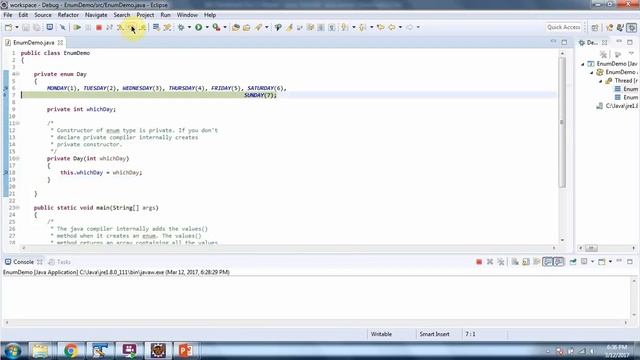Open PowerPoint from the Windows taskbar

pos(186,350)
